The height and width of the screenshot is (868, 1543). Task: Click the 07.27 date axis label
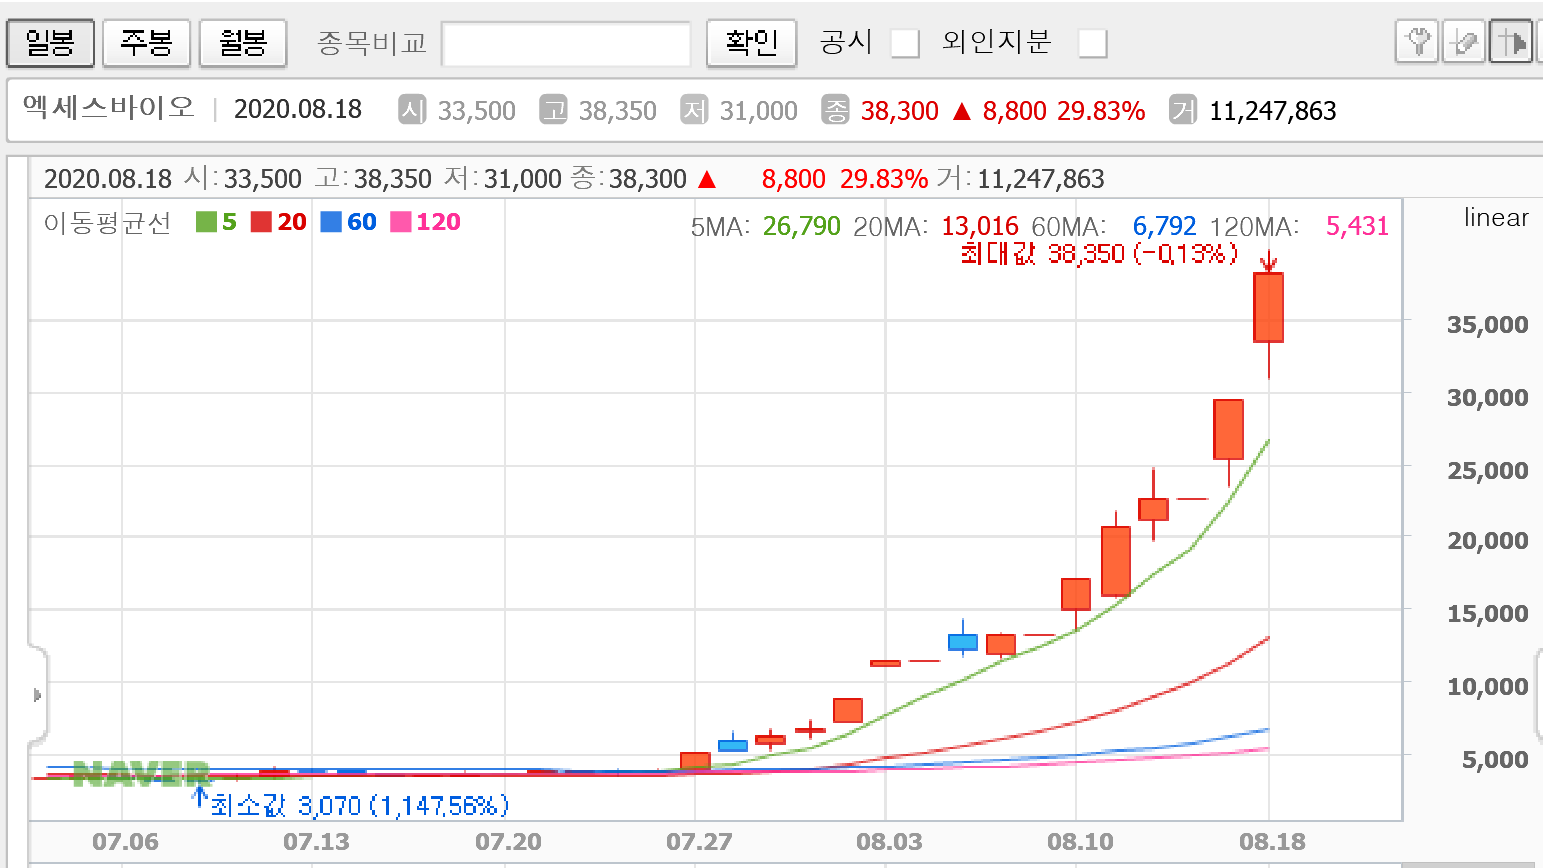[699, 842]
